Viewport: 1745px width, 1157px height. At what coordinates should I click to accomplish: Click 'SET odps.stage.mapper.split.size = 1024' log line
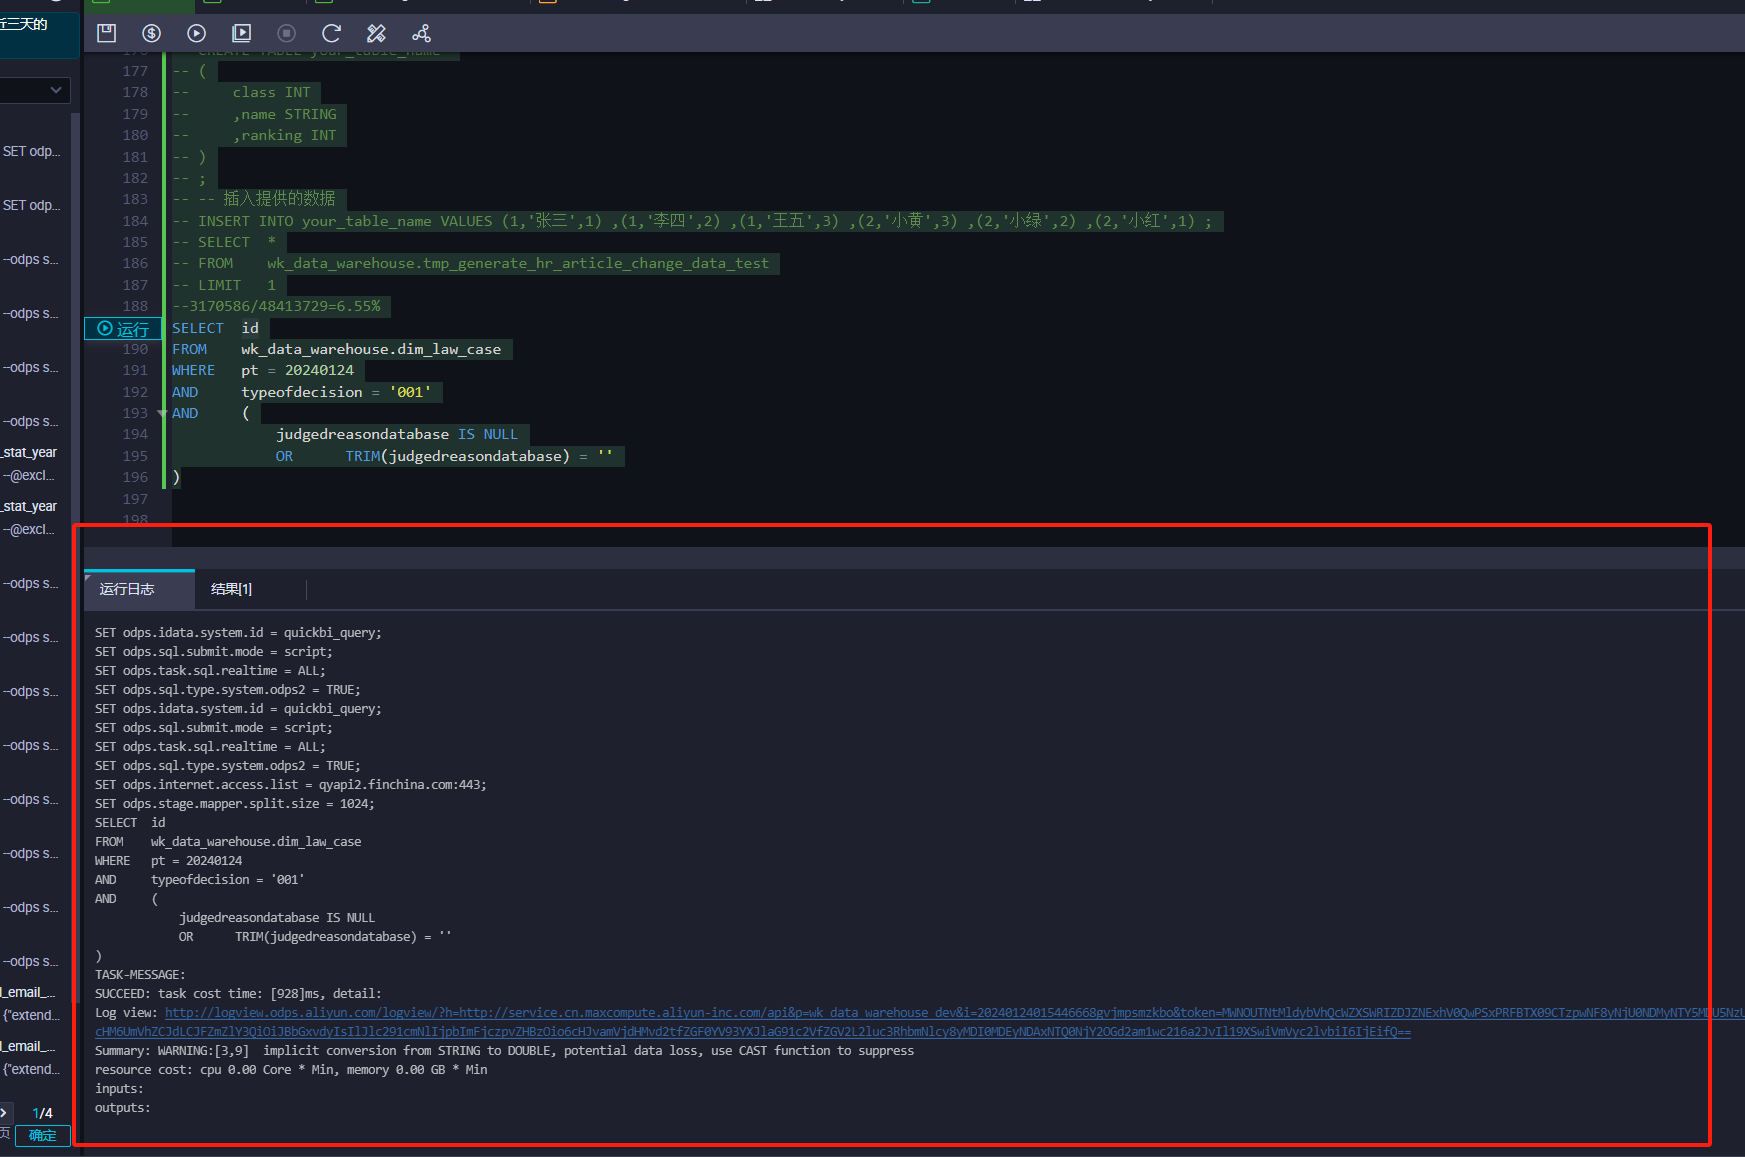click(x=235, y=804)
